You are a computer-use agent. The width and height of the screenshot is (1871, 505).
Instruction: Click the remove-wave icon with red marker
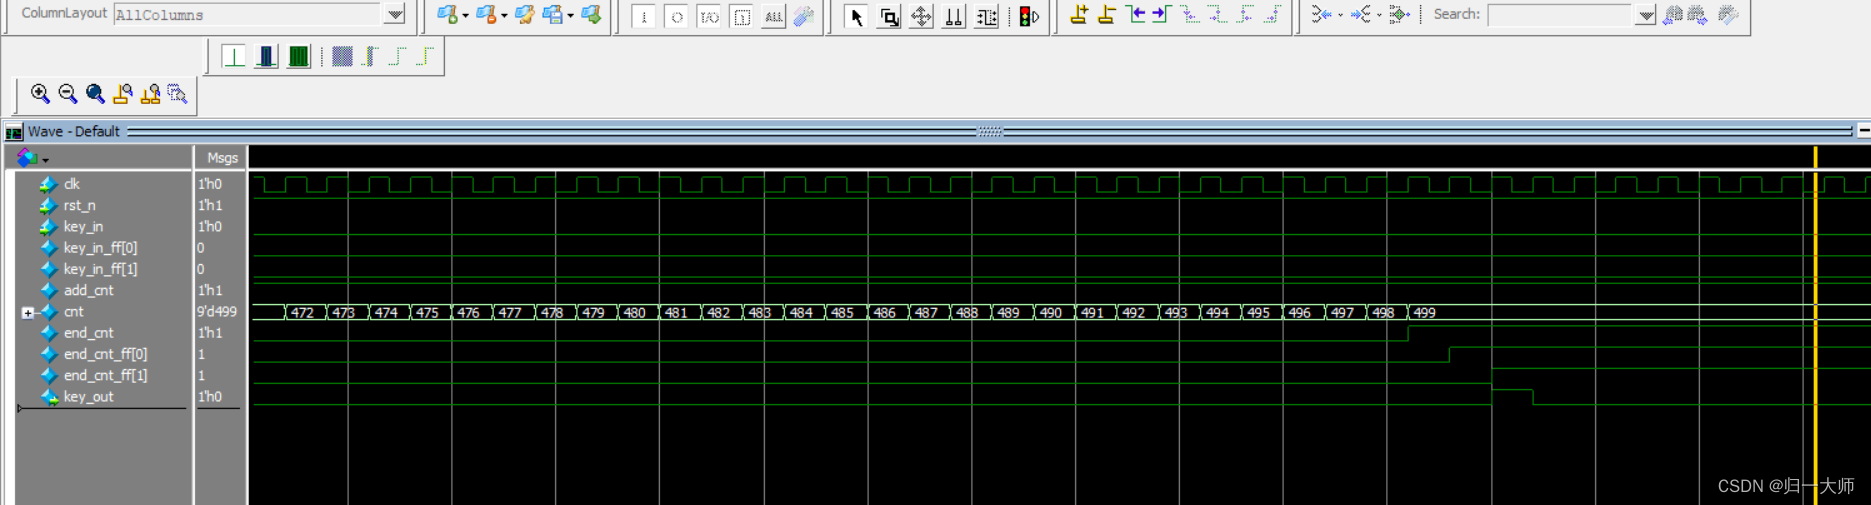coord(485,15)
